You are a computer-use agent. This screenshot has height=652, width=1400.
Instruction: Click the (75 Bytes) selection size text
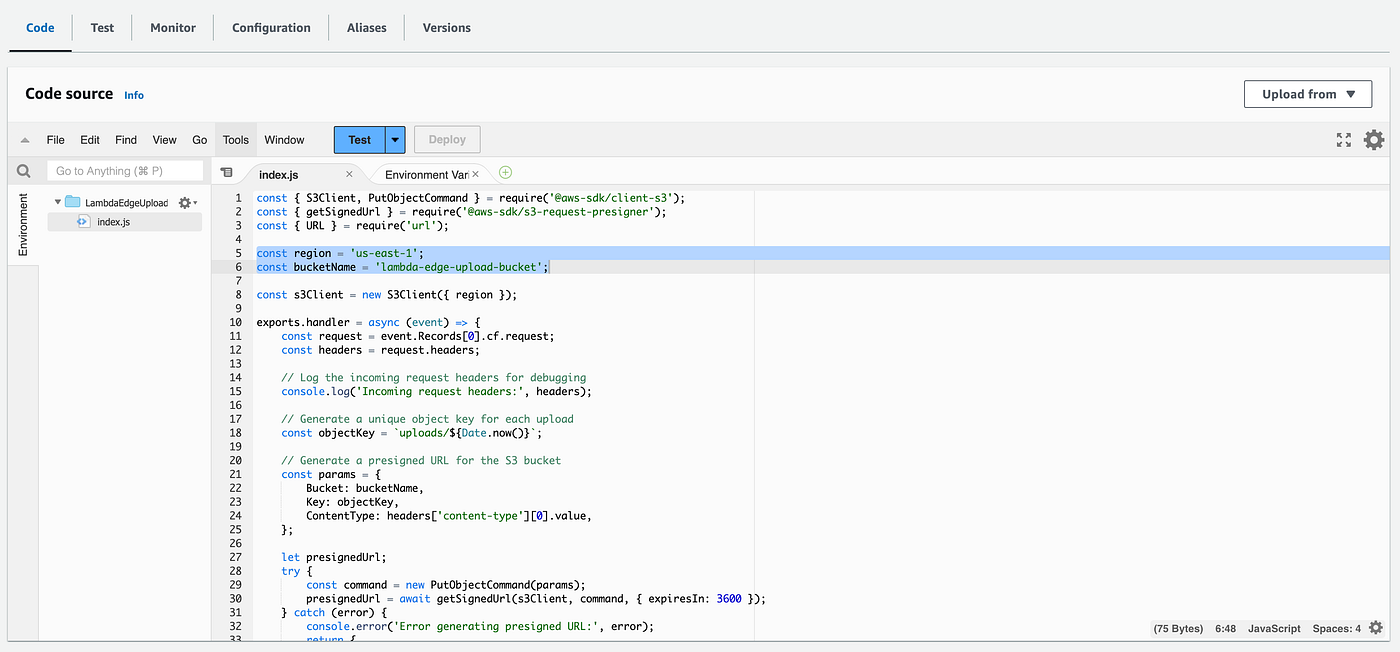pyautogui.click(x=1178, y=629)
